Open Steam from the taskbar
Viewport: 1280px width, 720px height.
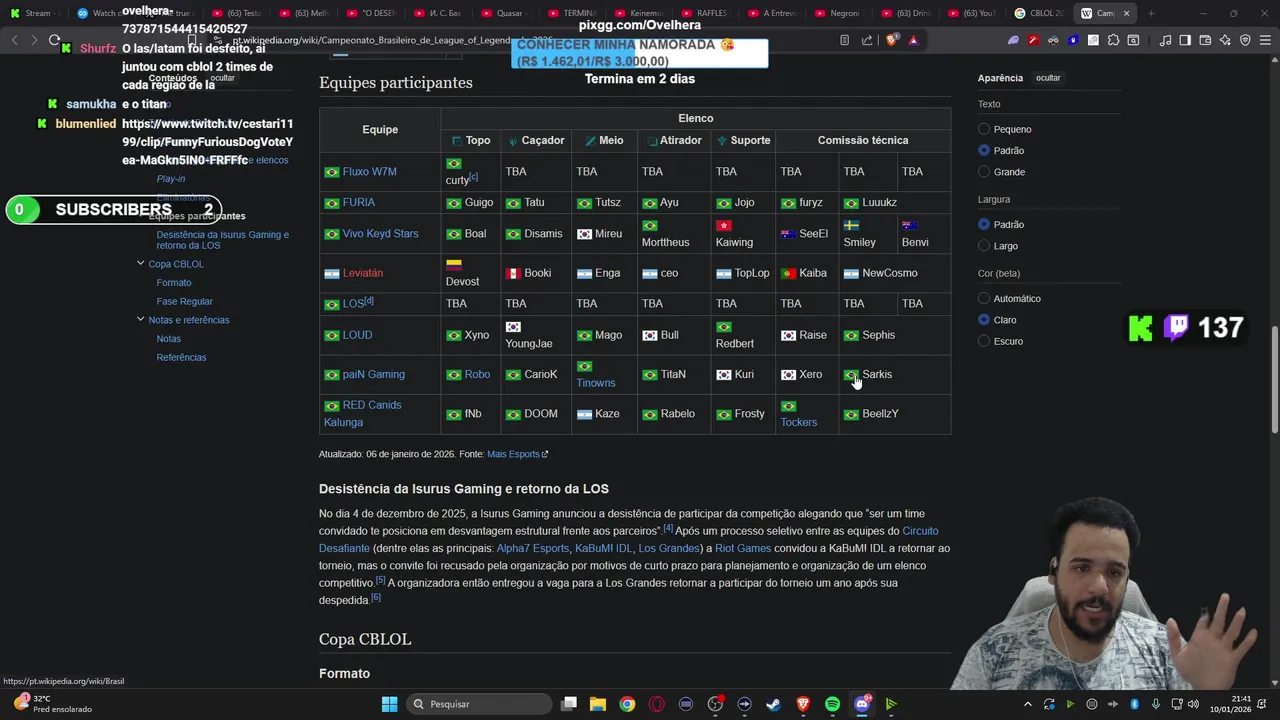(773, 704)
